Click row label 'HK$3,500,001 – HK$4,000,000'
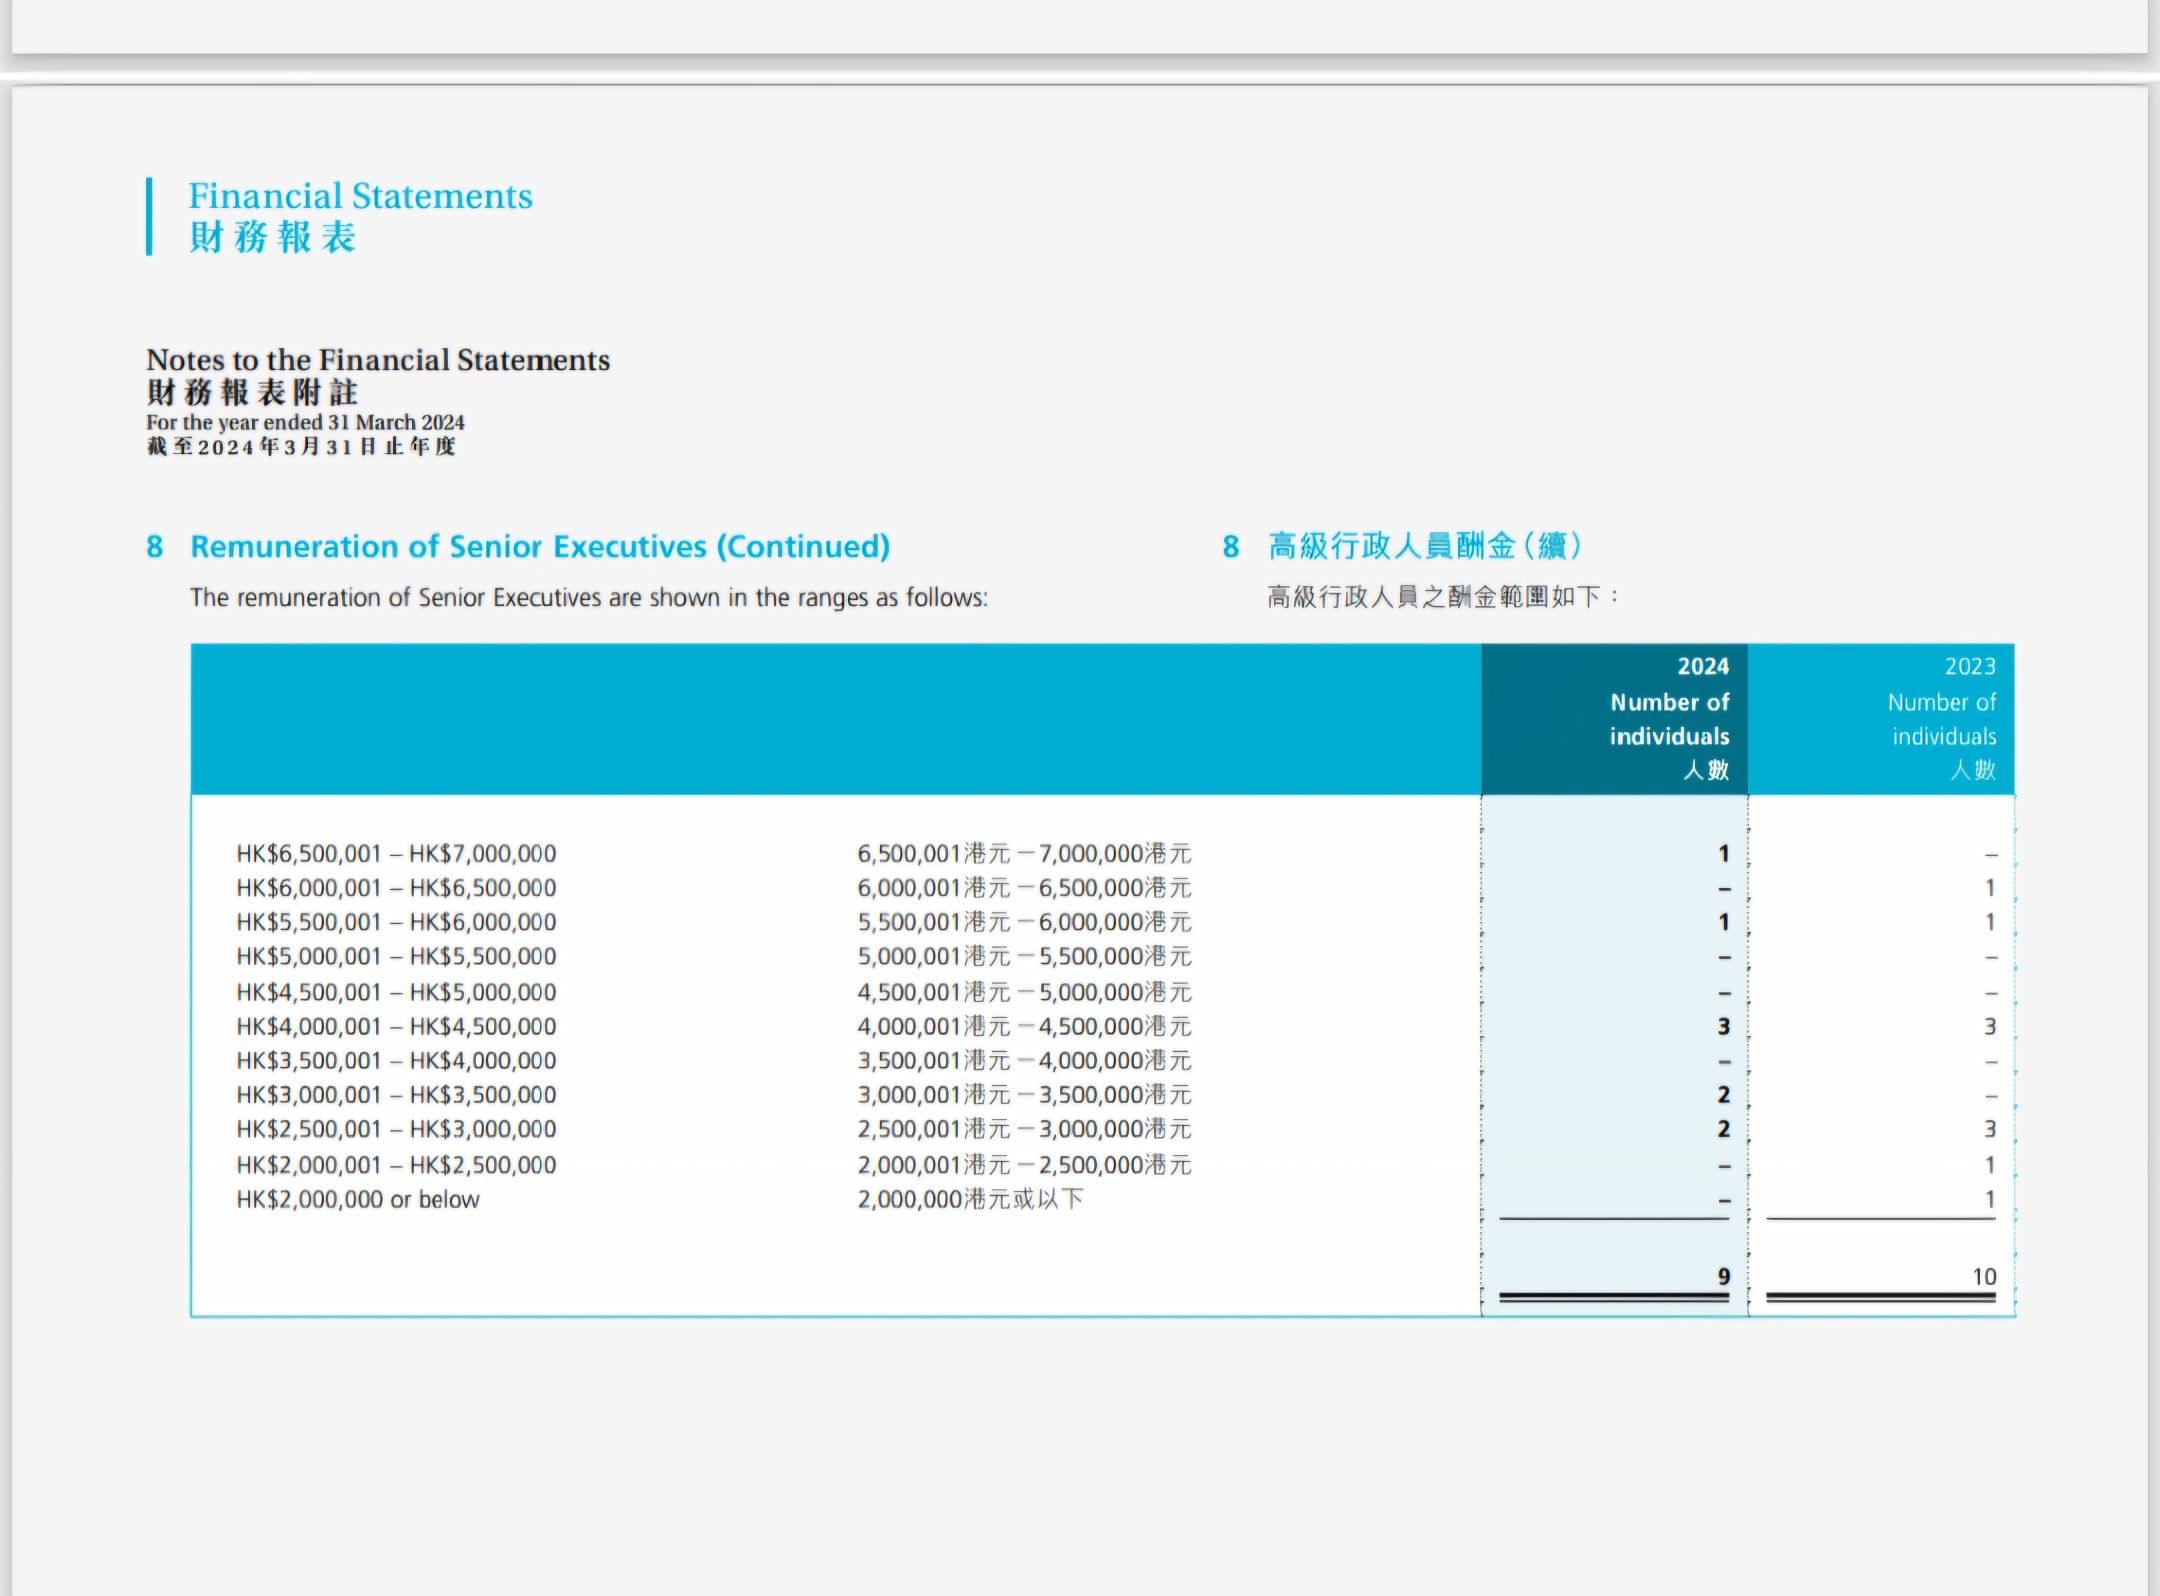The height and width of the screenshot is (1596, 2160). click(396, 1061)
